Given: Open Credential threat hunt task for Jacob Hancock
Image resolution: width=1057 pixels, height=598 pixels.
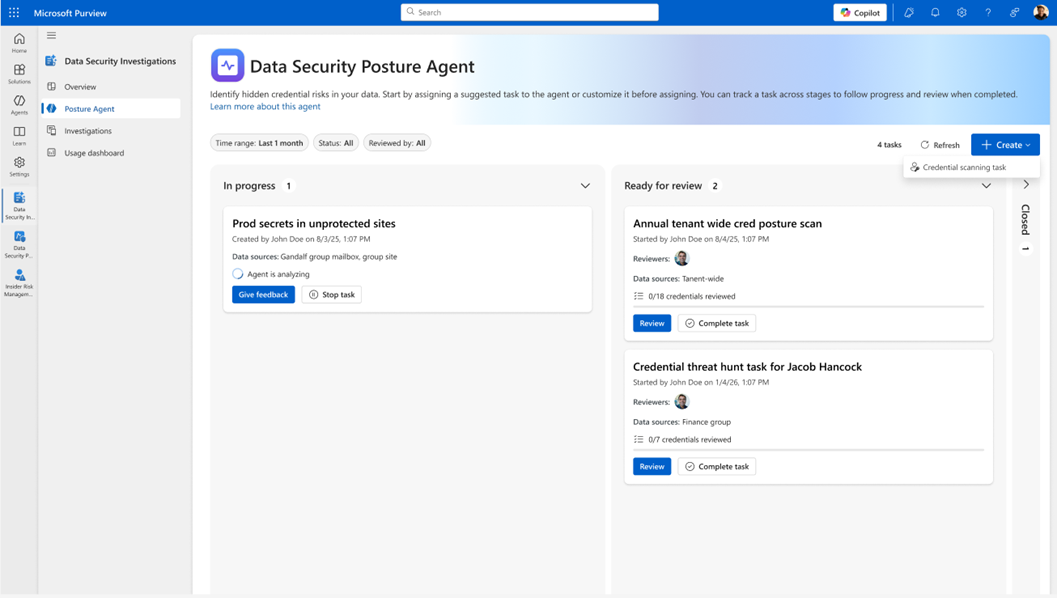Looking at the screenshot, I should click(x=747, y=367).
